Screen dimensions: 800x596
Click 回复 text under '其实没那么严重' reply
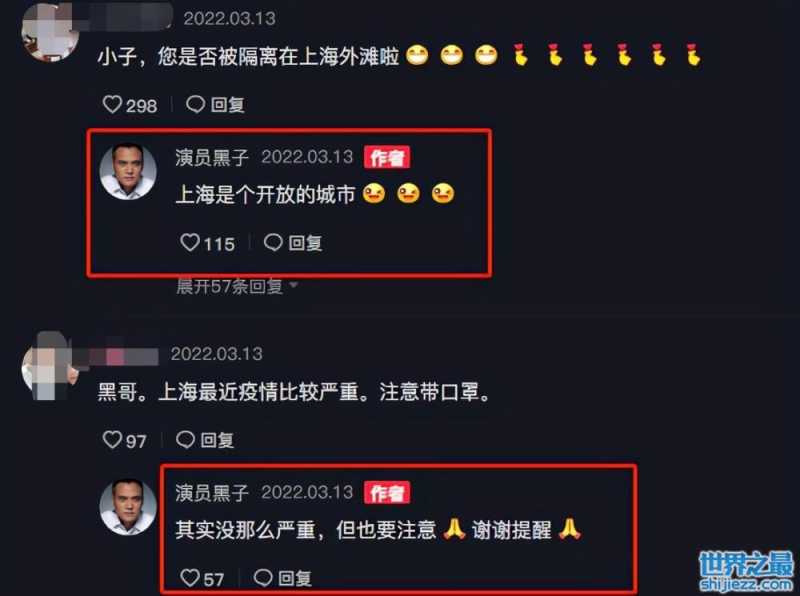click(295, 578)
